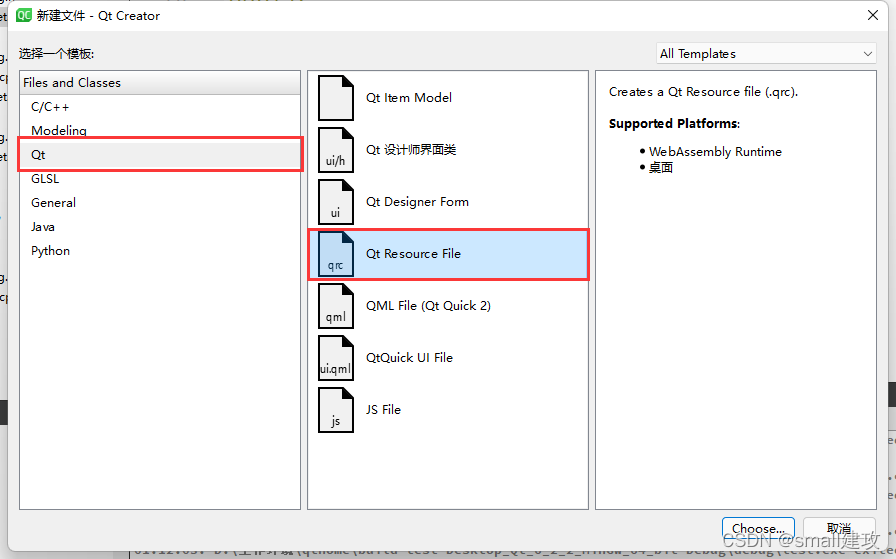
Task: Select the qrc resource file icon
Action: 336,254
